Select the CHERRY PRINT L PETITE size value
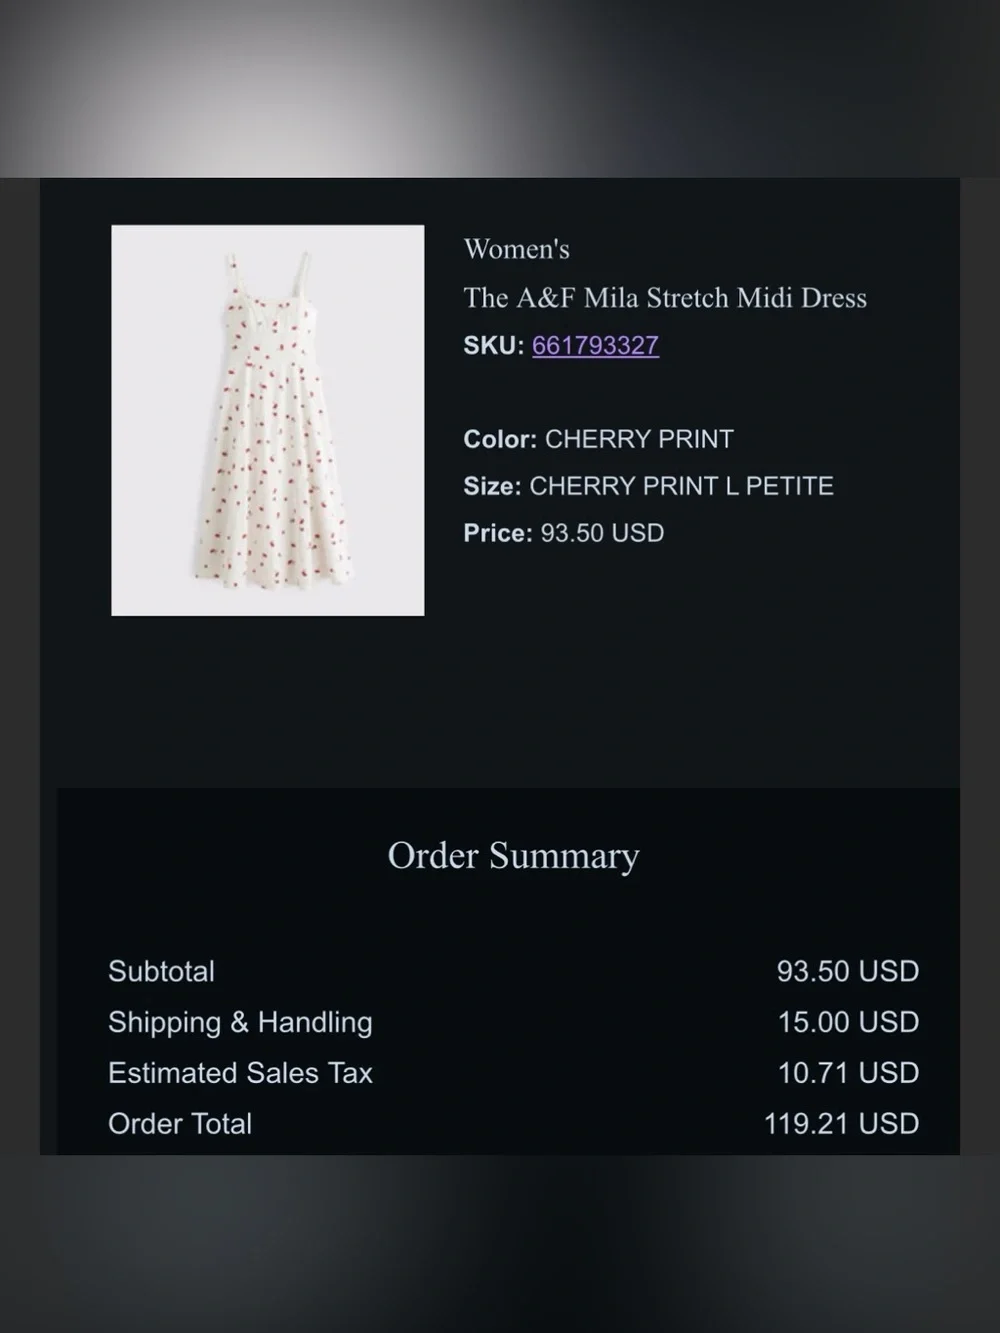 click(681, 486)
